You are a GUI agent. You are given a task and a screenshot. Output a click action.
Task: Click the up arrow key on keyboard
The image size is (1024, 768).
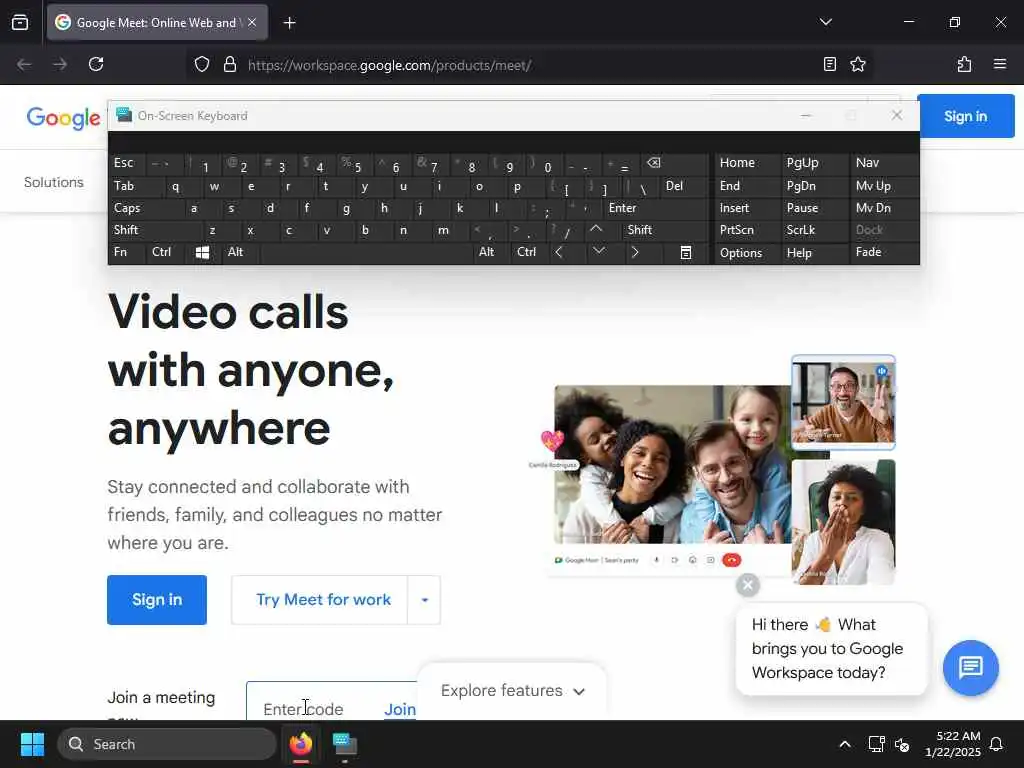(x=596, y=230)
